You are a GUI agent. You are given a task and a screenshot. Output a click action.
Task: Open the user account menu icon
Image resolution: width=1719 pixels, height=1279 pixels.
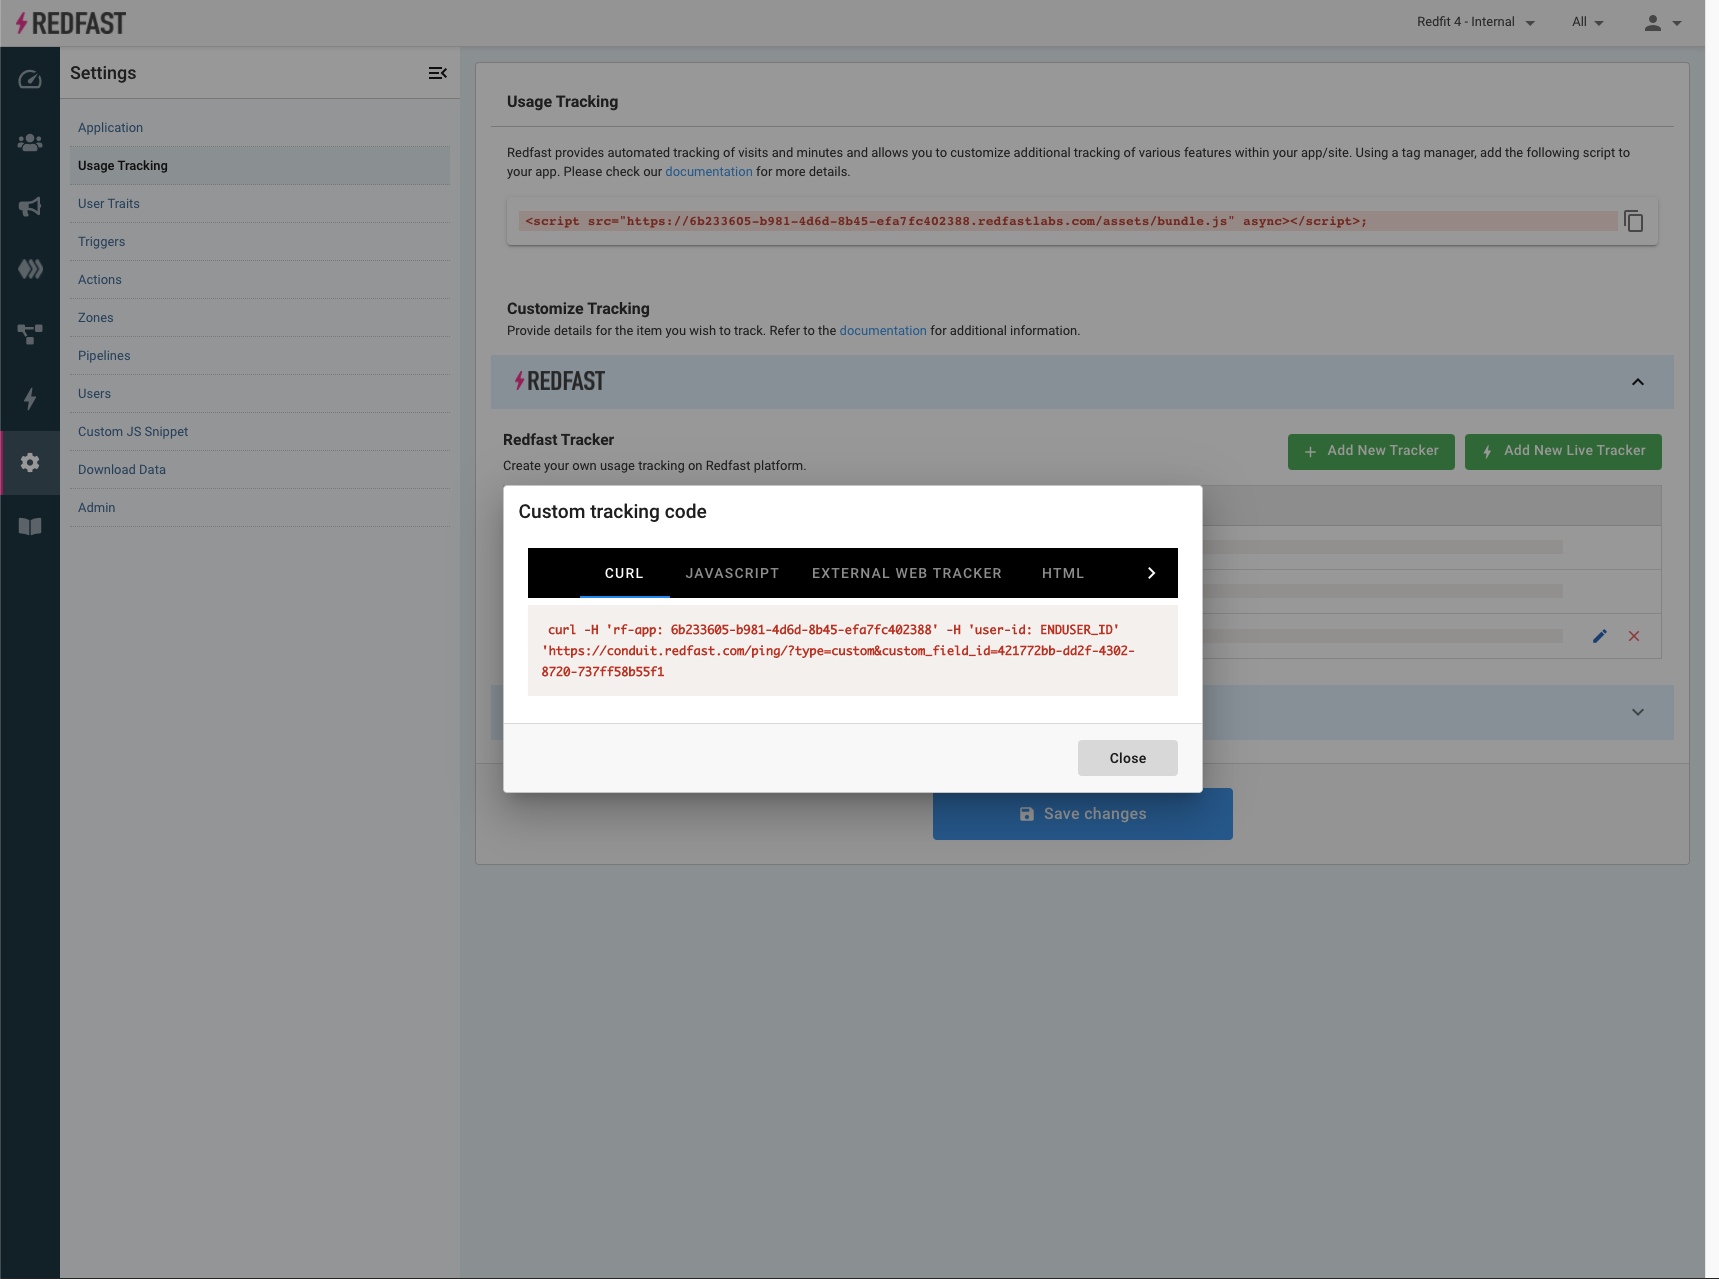[1661, 22]
